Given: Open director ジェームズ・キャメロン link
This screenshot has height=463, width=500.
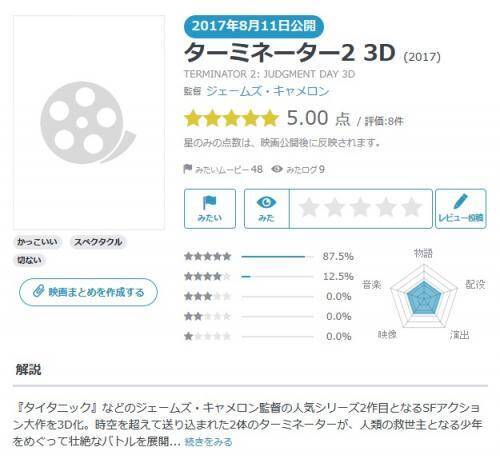Looking at the screenshot, I should (268, 91).
